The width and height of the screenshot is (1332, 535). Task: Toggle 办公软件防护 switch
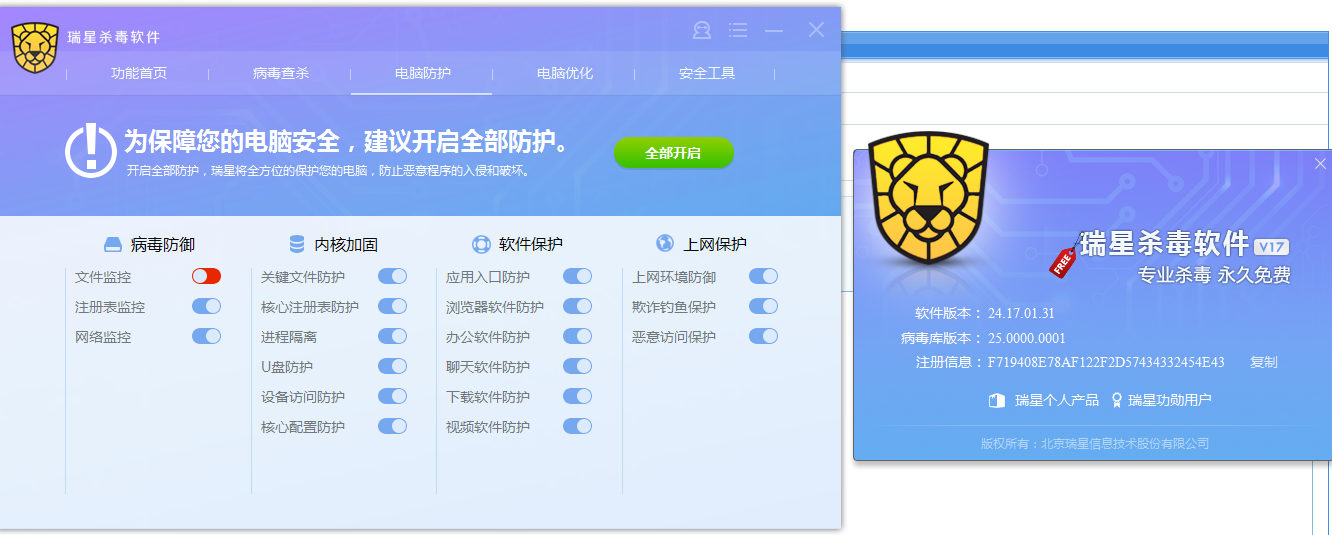[577, 336]
